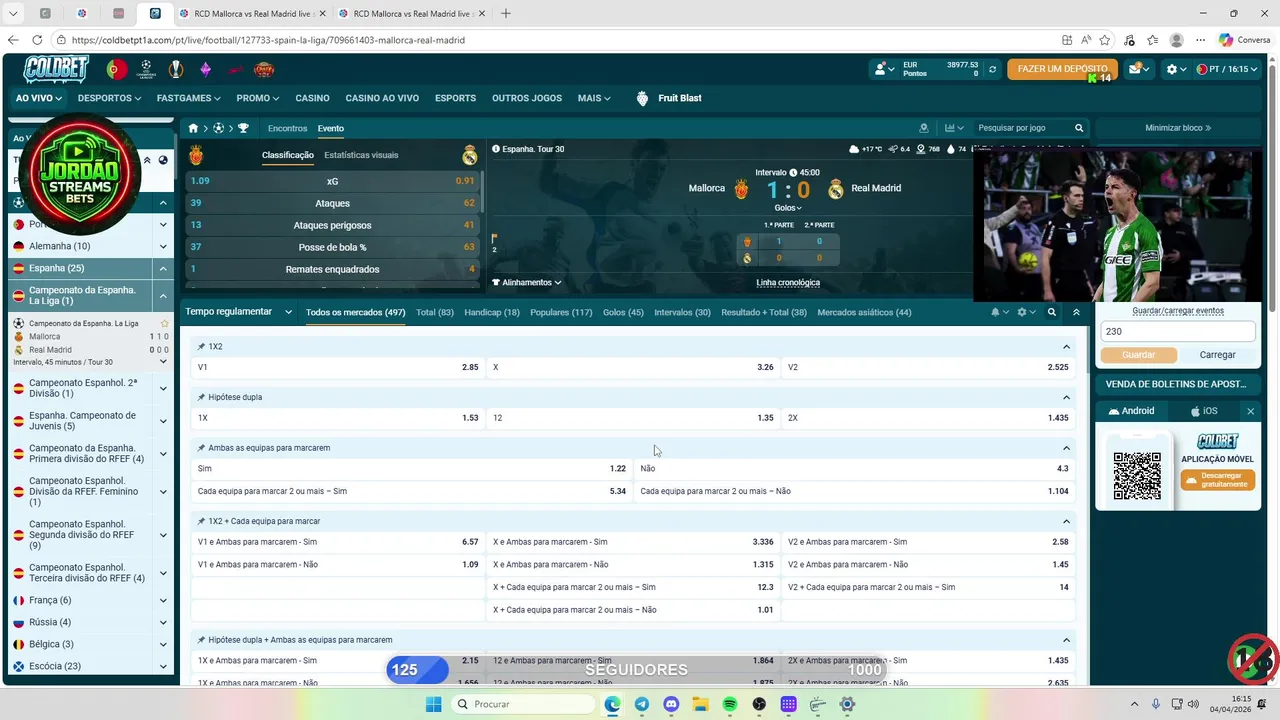Open the Portugal flag shortcut icon
The image size is (1280, 720).
tap(117, 69)
